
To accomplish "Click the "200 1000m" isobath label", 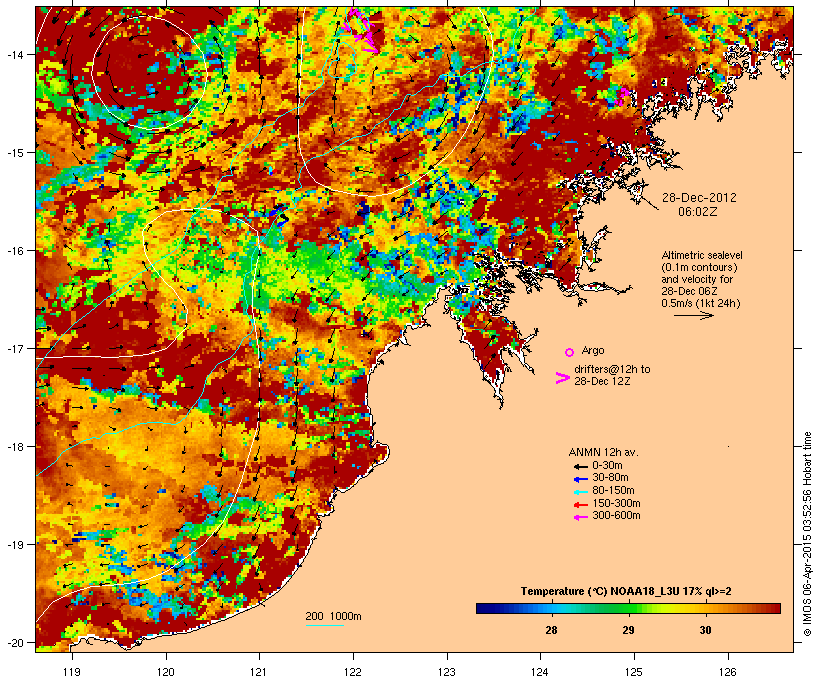I will 333,616.
